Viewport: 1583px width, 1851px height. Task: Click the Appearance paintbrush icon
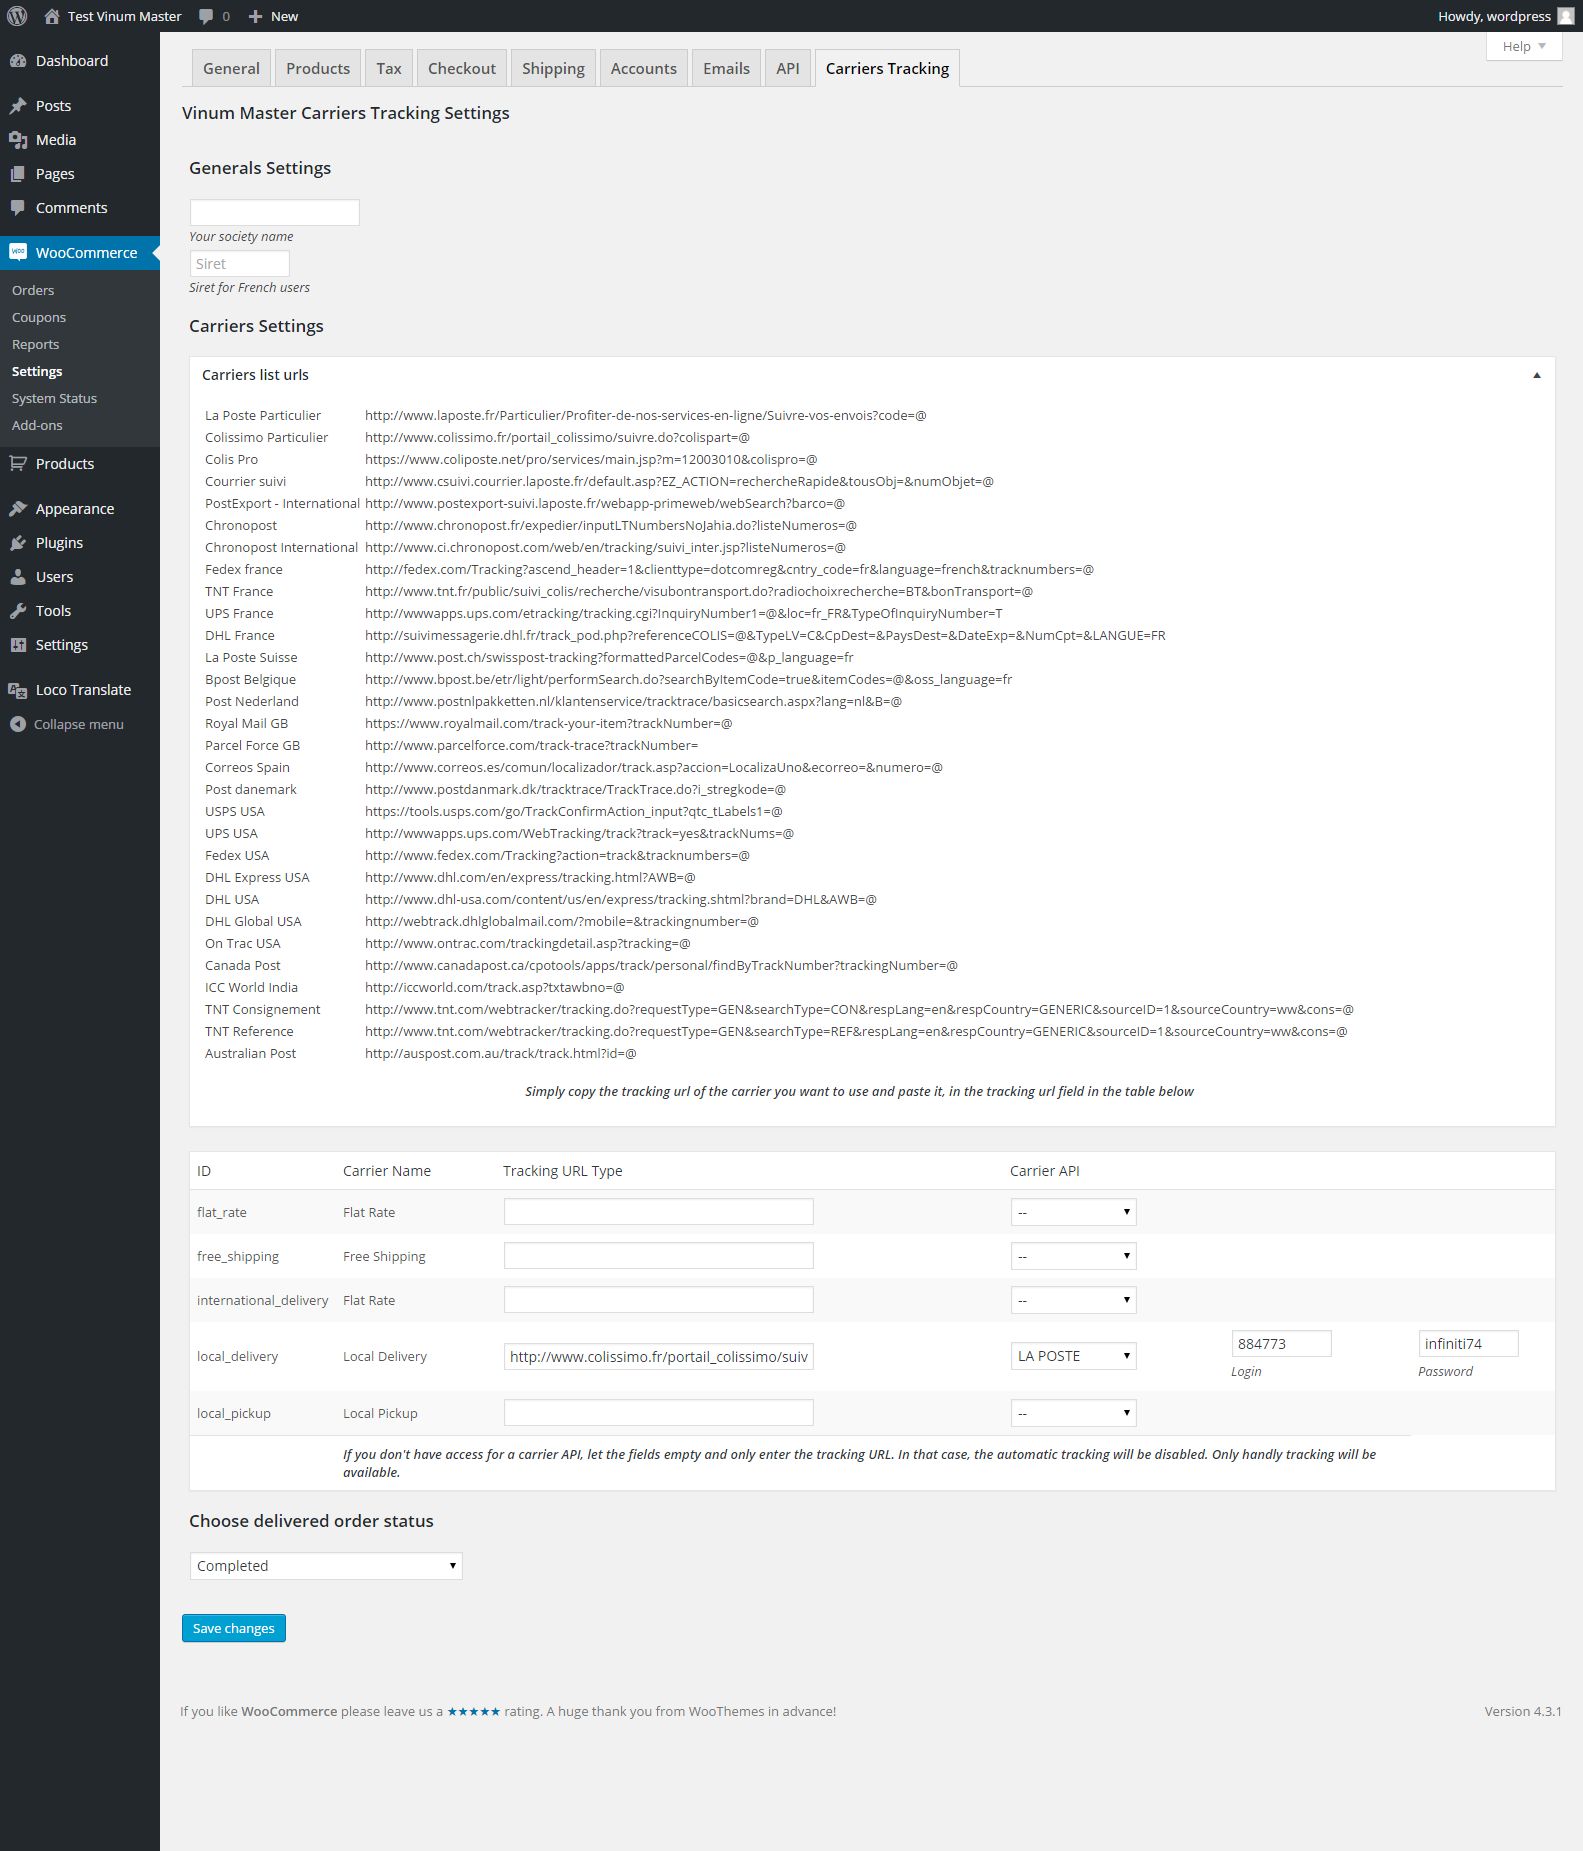tap(18, 509)
